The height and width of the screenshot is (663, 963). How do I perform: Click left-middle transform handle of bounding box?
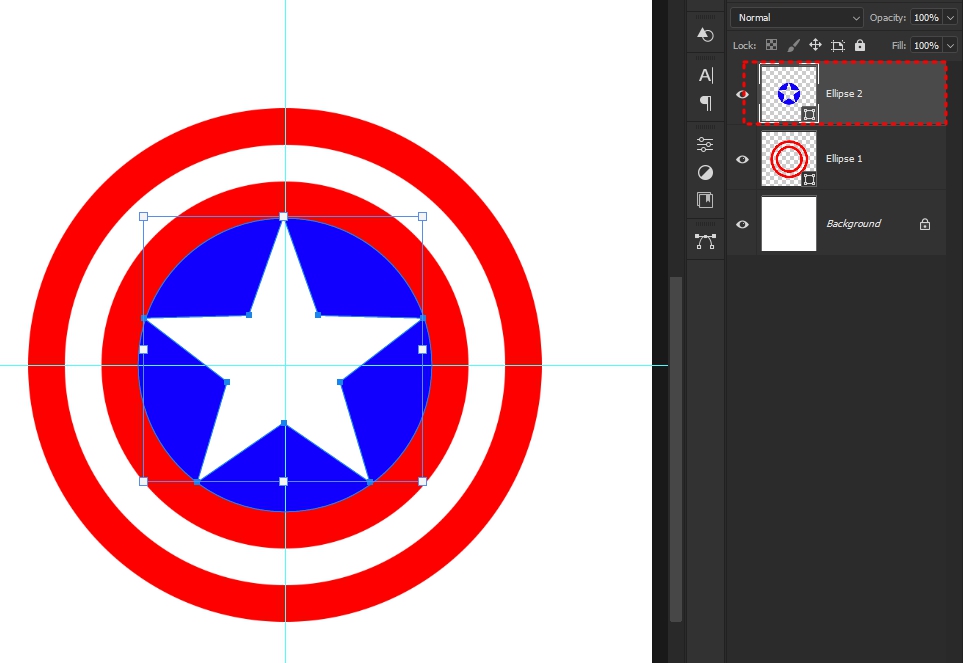tap(144, 349)
